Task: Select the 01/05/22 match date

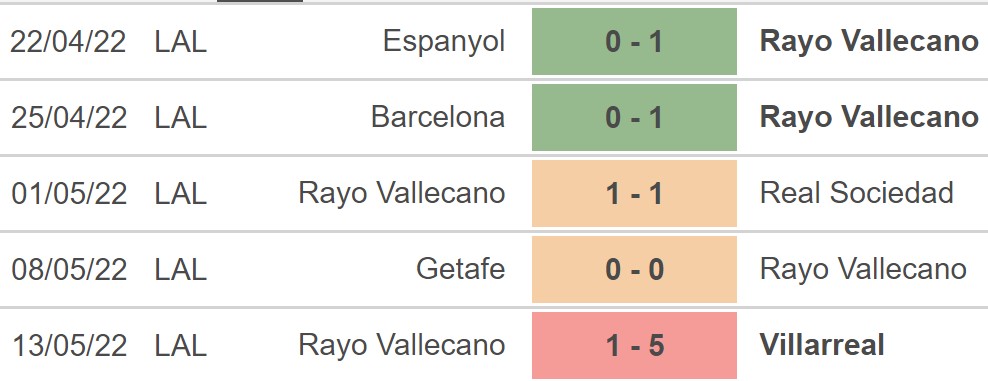Action: (69, 193)
